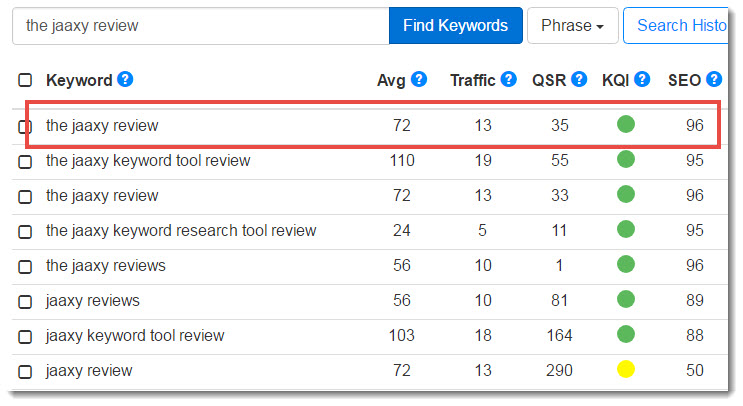Toggle the select-all checkbox in the header
Screen dimensions: 743x406
(25, 80)
